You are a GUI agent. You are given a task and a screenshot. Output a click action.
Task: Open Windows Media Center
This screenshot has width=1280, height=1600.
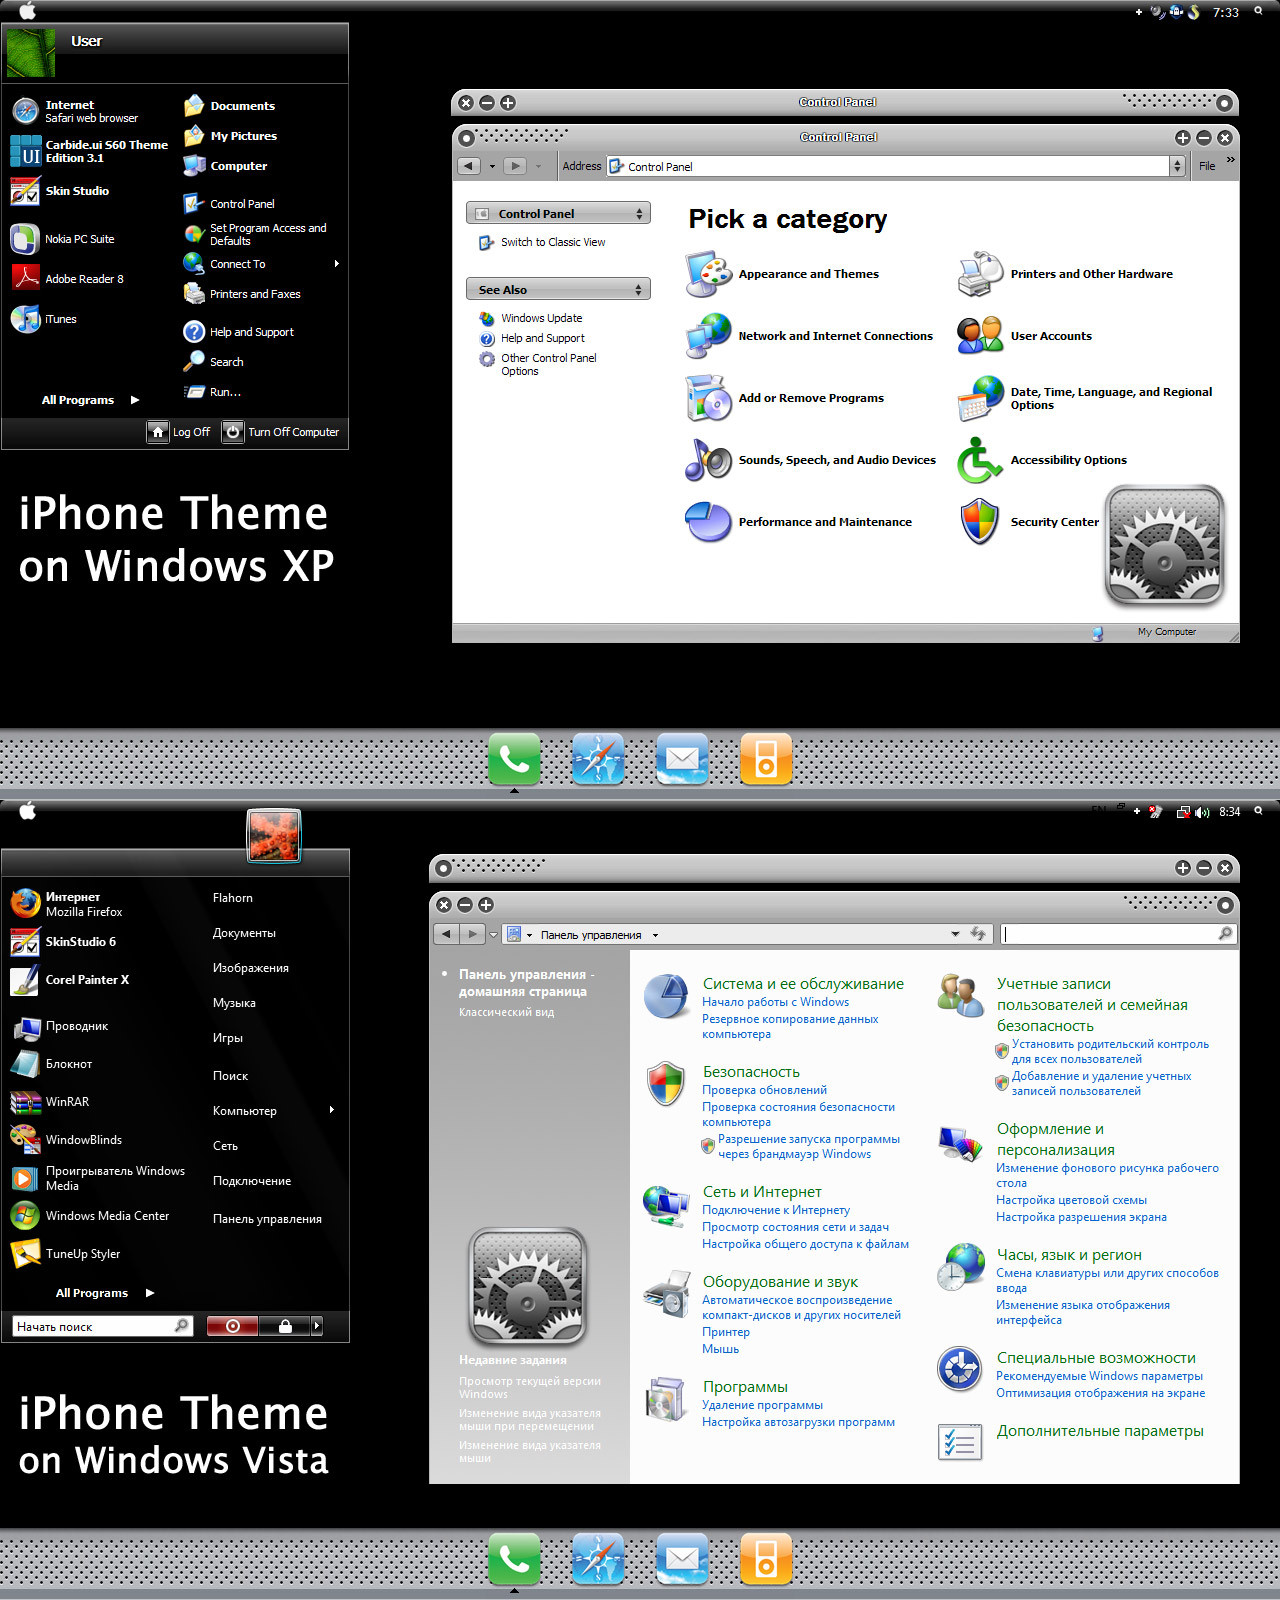pos(90,1216)
